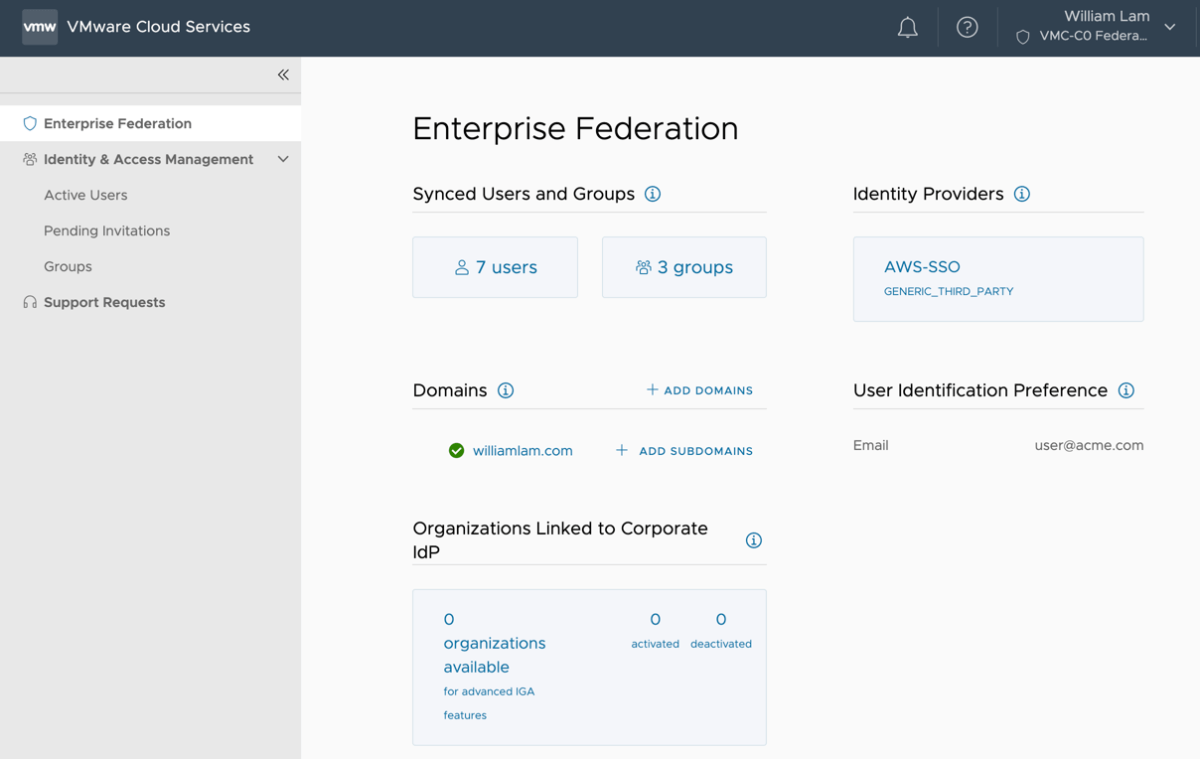
Task: Go to Pending Invitations
Action: (x=107, y=231)
